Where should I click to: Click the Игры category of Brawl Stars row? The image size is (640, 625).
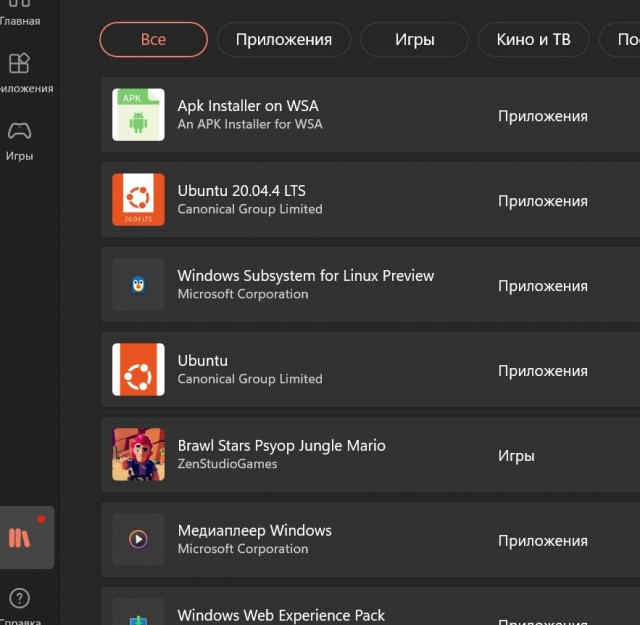tap(516, 456)
